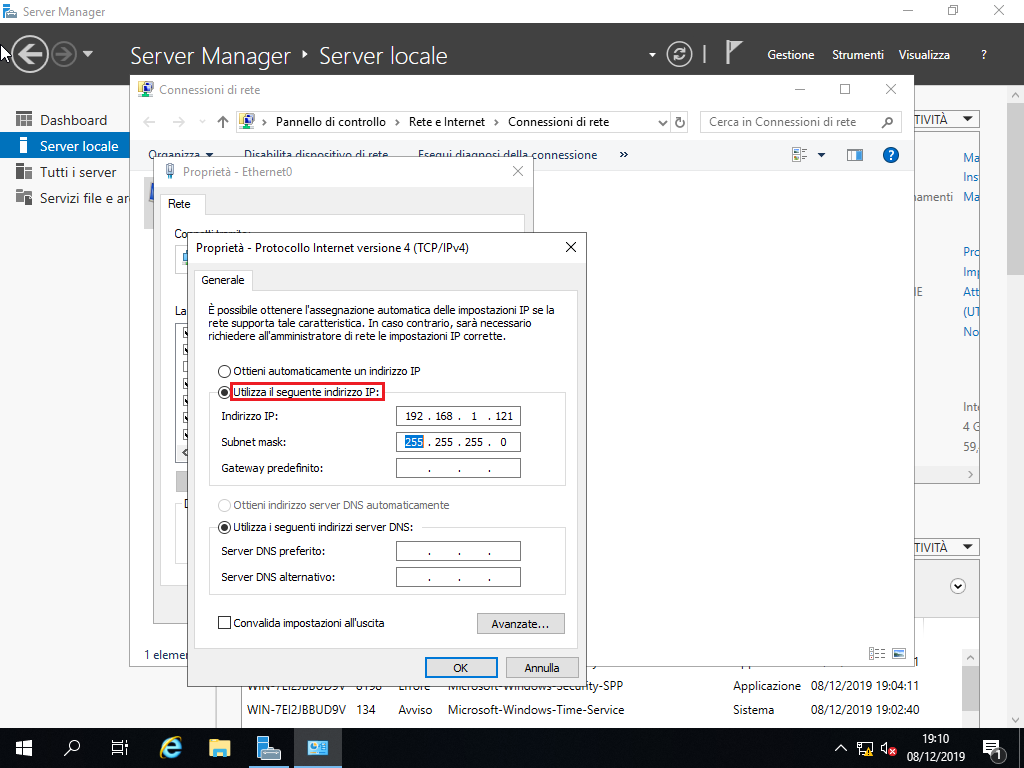1024x768 pixels.
Task: Click the Server DNS preferito input field
Action: (458, 551)
